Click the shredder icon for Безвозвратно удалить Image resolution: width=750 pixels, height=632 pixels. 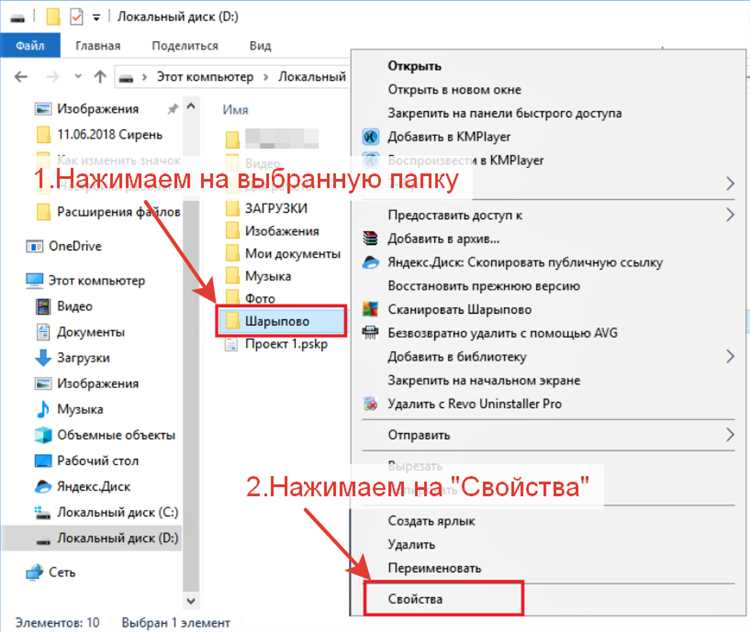pos(370,333)
